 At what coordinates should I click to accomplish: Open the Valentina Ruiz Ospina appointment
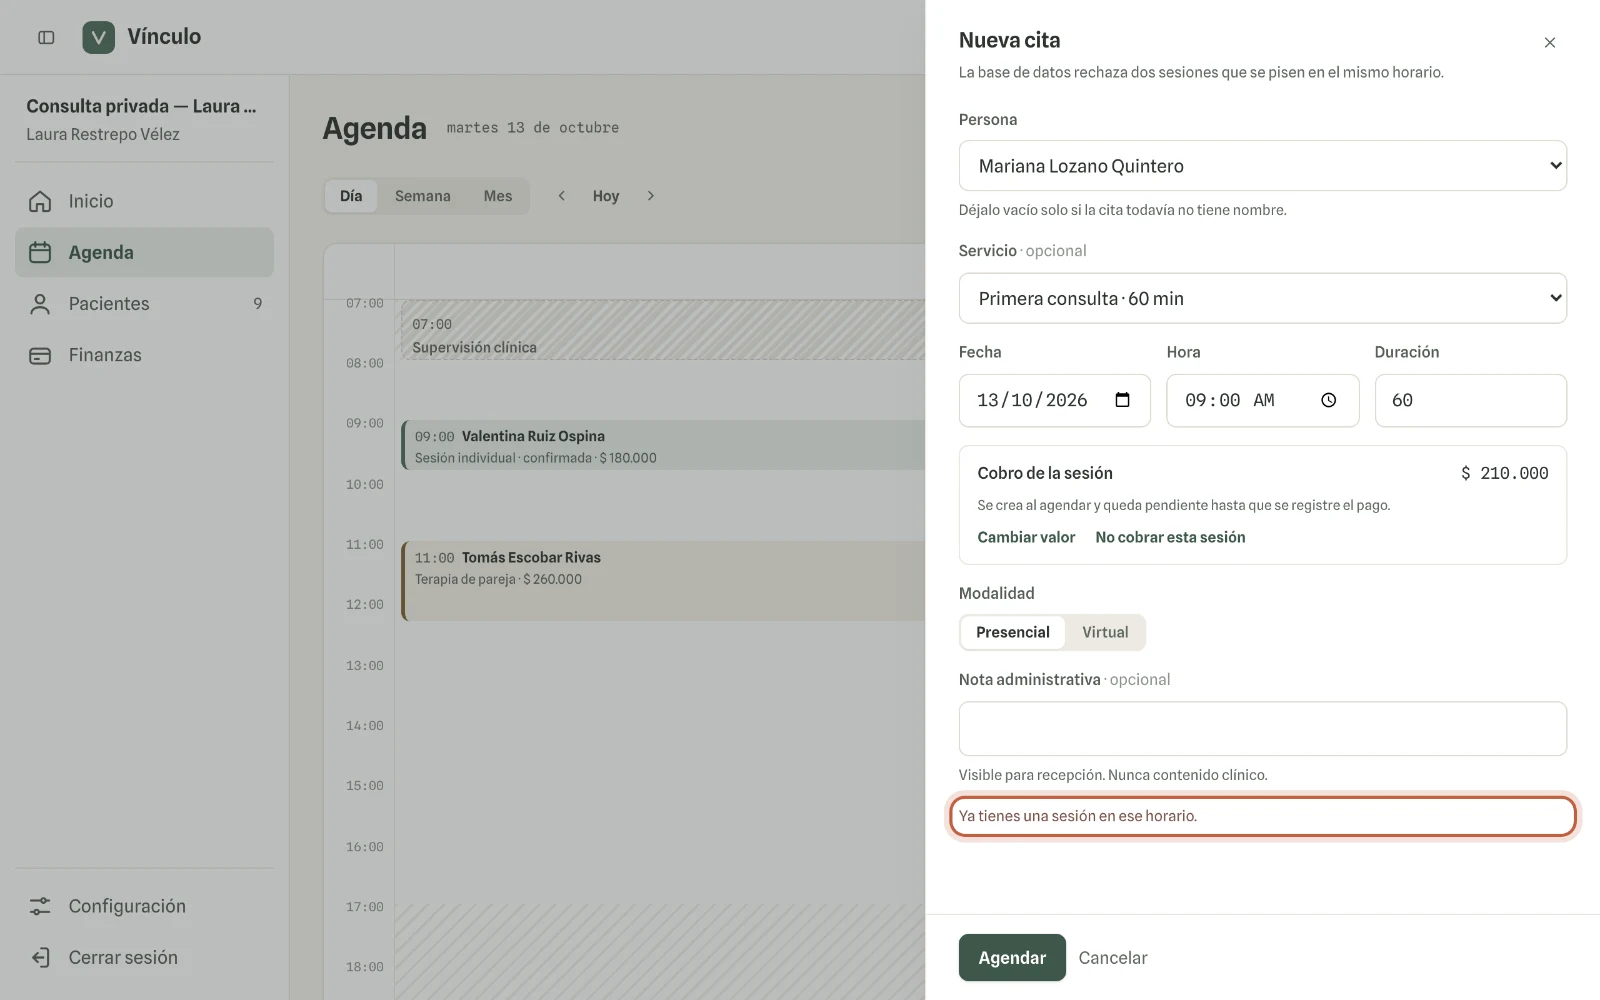coord(665,445)
